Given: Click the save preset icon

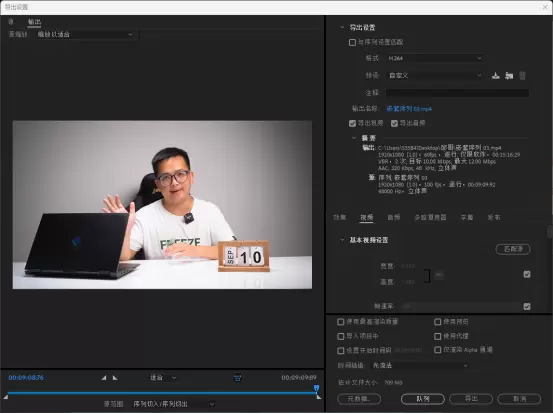Looking at the screenshot, I should [496, 75].
